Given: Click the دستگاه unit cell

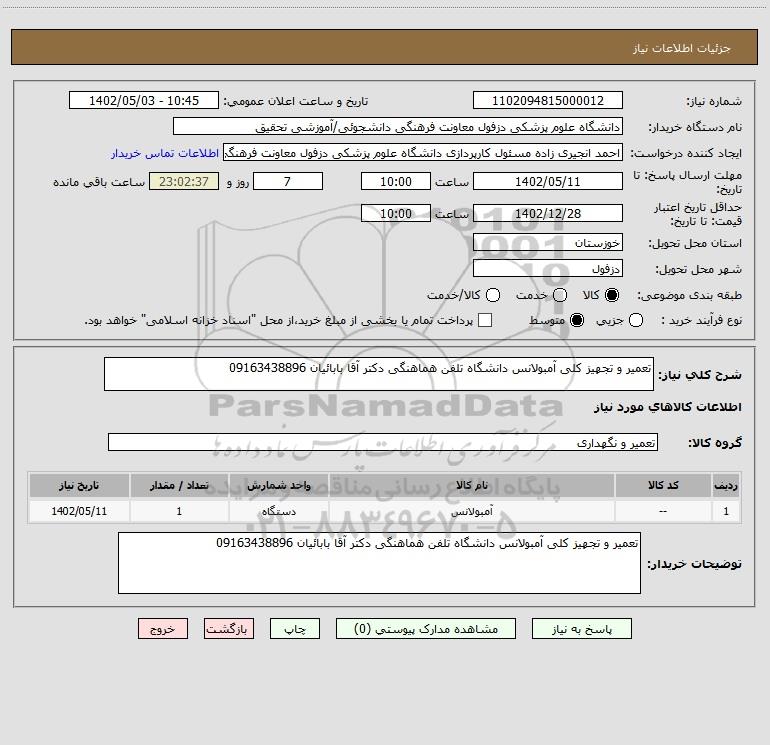Looking at the screenshot, I should tap(278, 511).
